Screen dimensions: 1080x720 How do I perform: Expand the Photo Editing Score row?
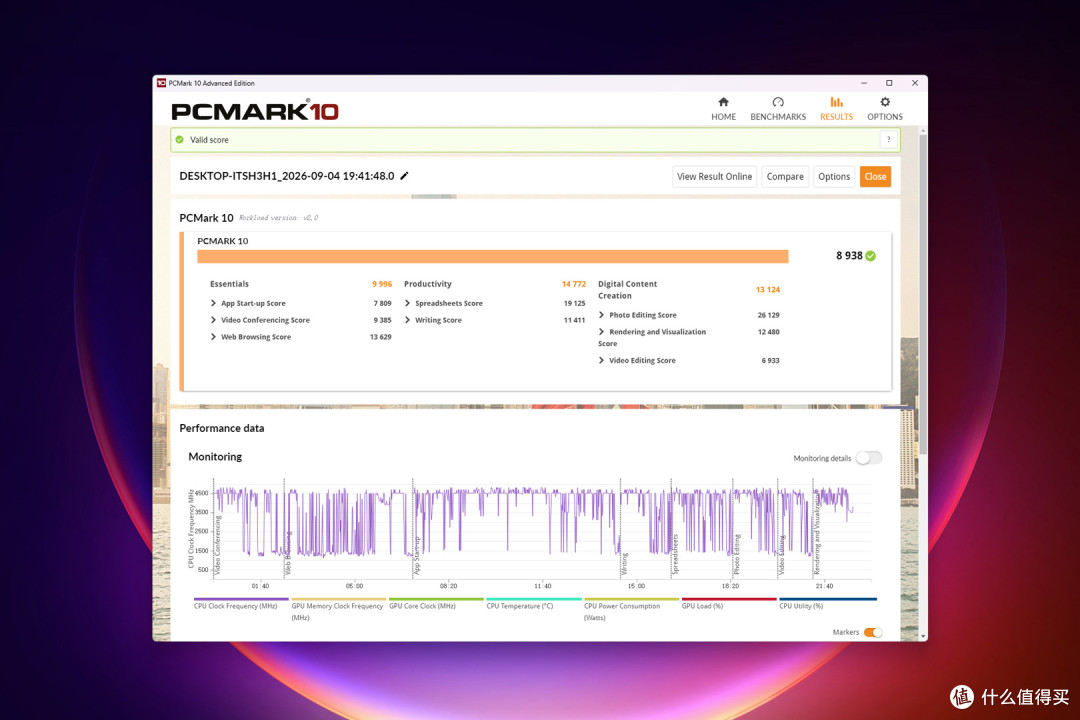pos(601,315)
